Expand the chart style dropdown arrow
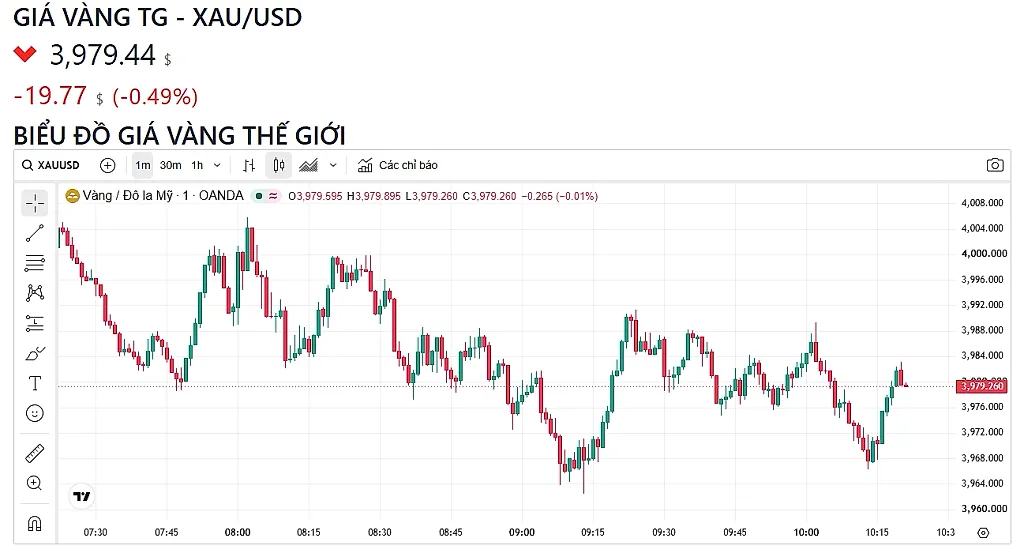 click(333, 165)
